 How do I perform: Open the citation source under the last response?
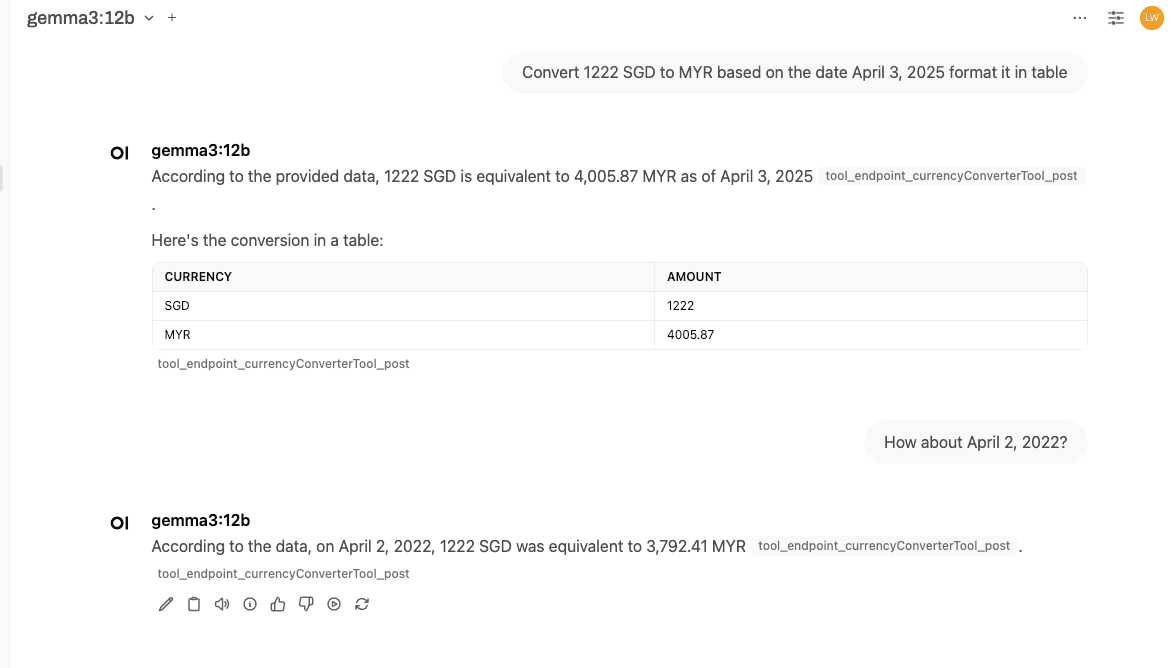tap(284, 574)
